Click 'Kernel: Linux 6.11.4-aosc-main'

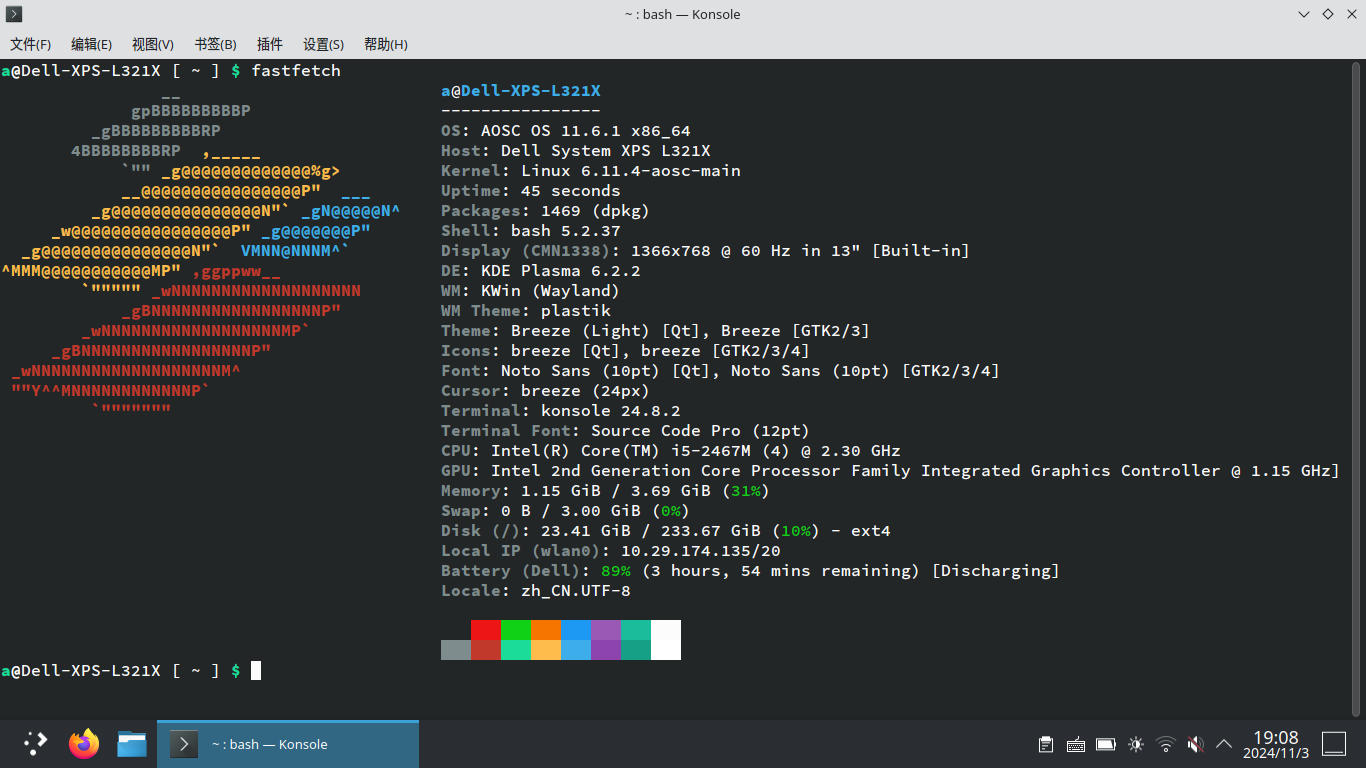591,171
